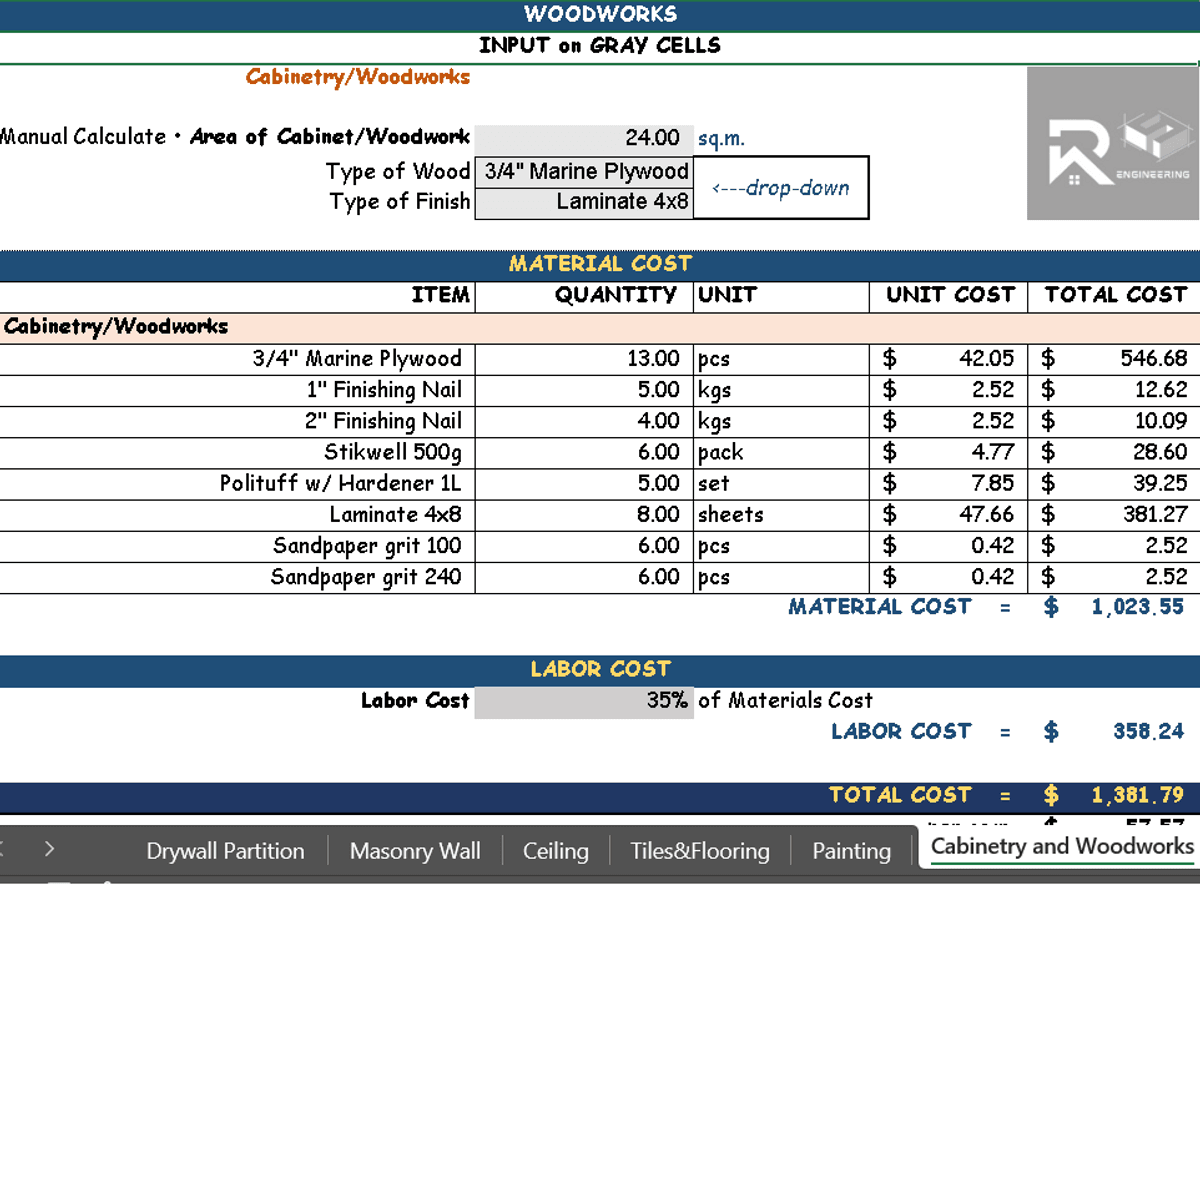Select the total cost value 1,381.79
The image size is (1200, 1200).
tap(1136, 795)
